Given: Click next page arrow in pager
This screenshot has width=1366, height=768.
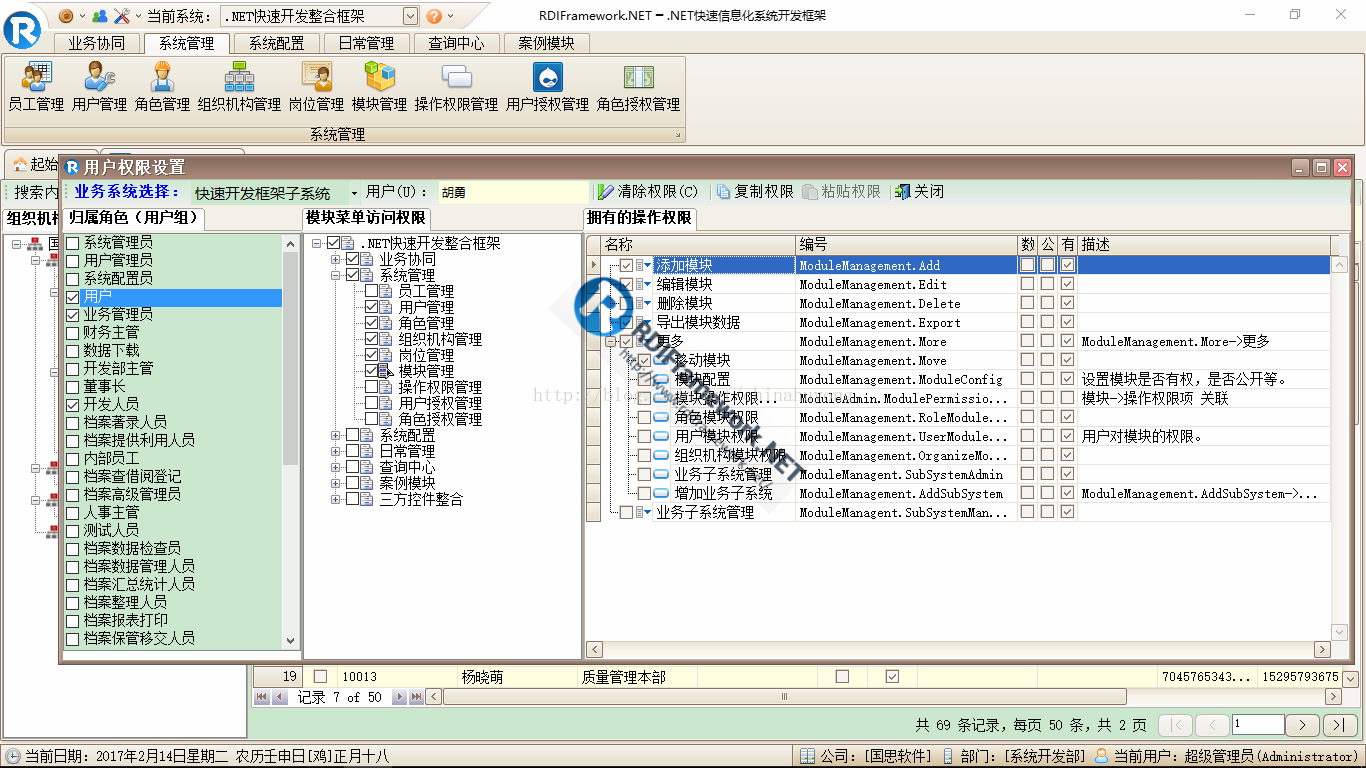Looking at the screenshot, I should (1303, 725).
